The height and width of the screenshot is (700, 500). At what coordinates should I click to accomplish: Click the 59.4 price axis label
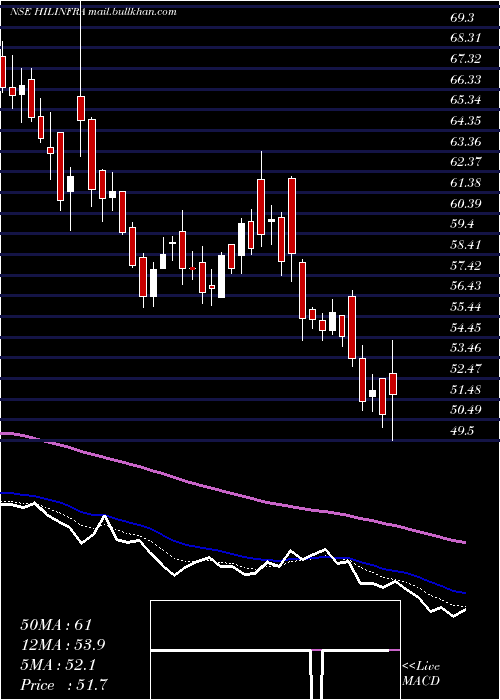pyautogui.click(x=462, y=224)
